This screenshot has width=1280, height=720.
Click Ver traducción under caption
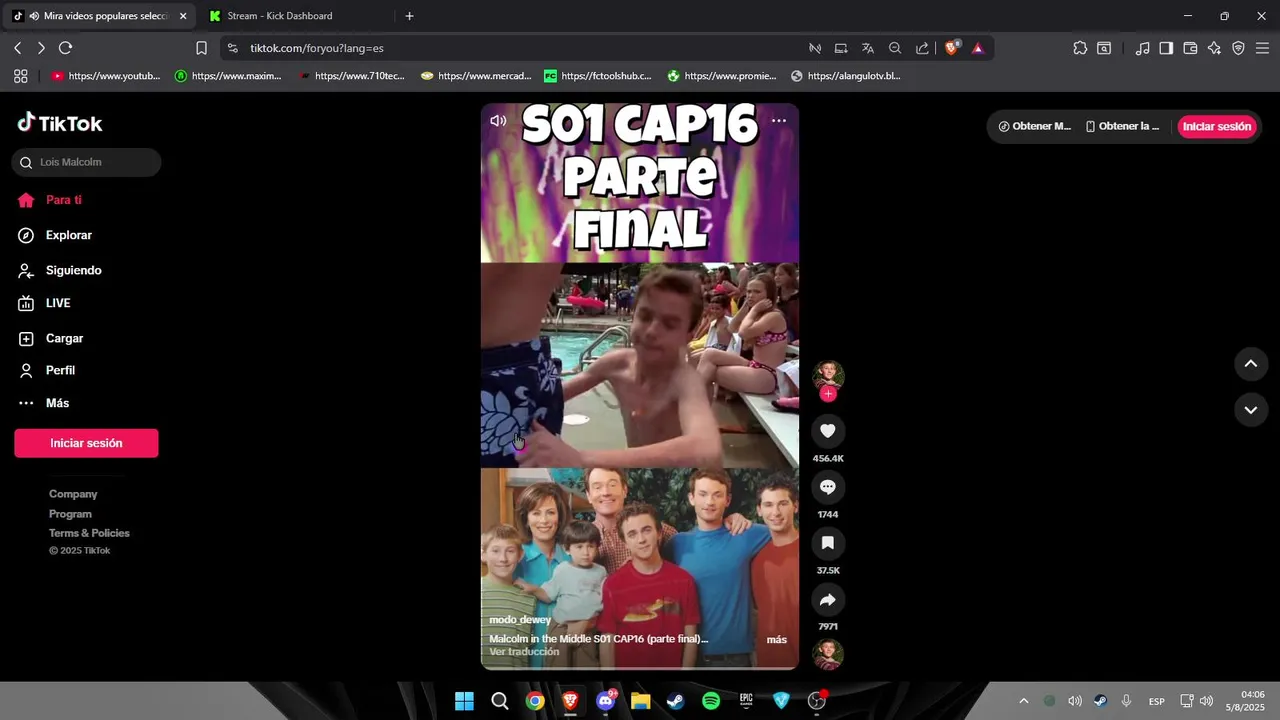[524, 652]
